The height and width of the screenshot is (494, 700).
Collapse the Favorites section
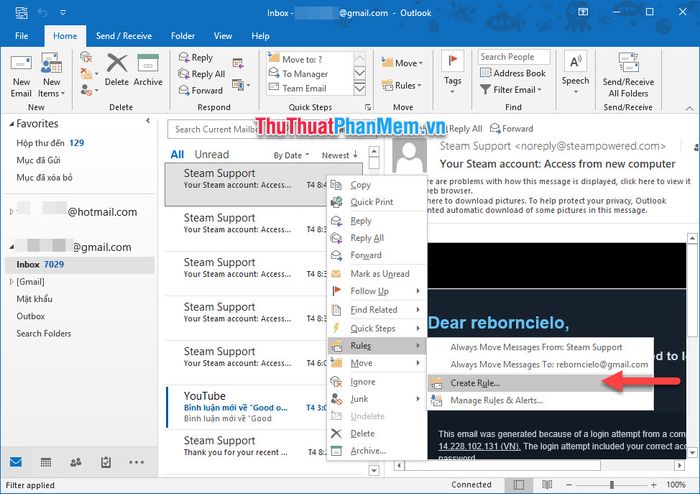point(12,124)
